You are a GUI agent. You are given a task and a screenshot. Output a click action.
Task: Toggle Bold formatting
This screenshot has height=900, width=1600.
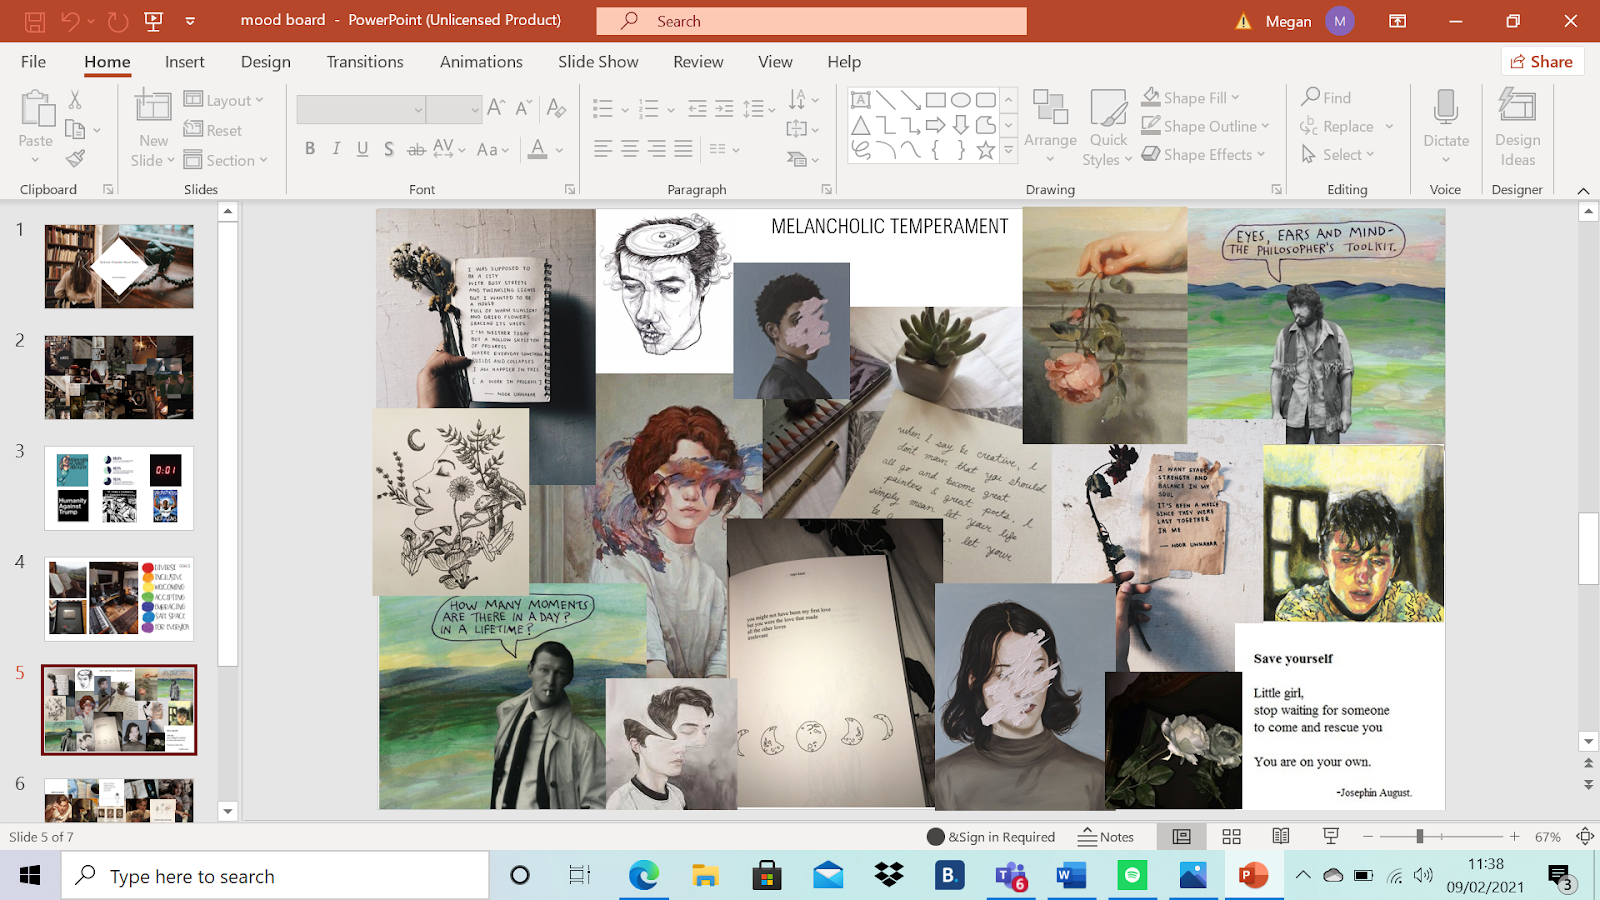(x=310, y=149)
